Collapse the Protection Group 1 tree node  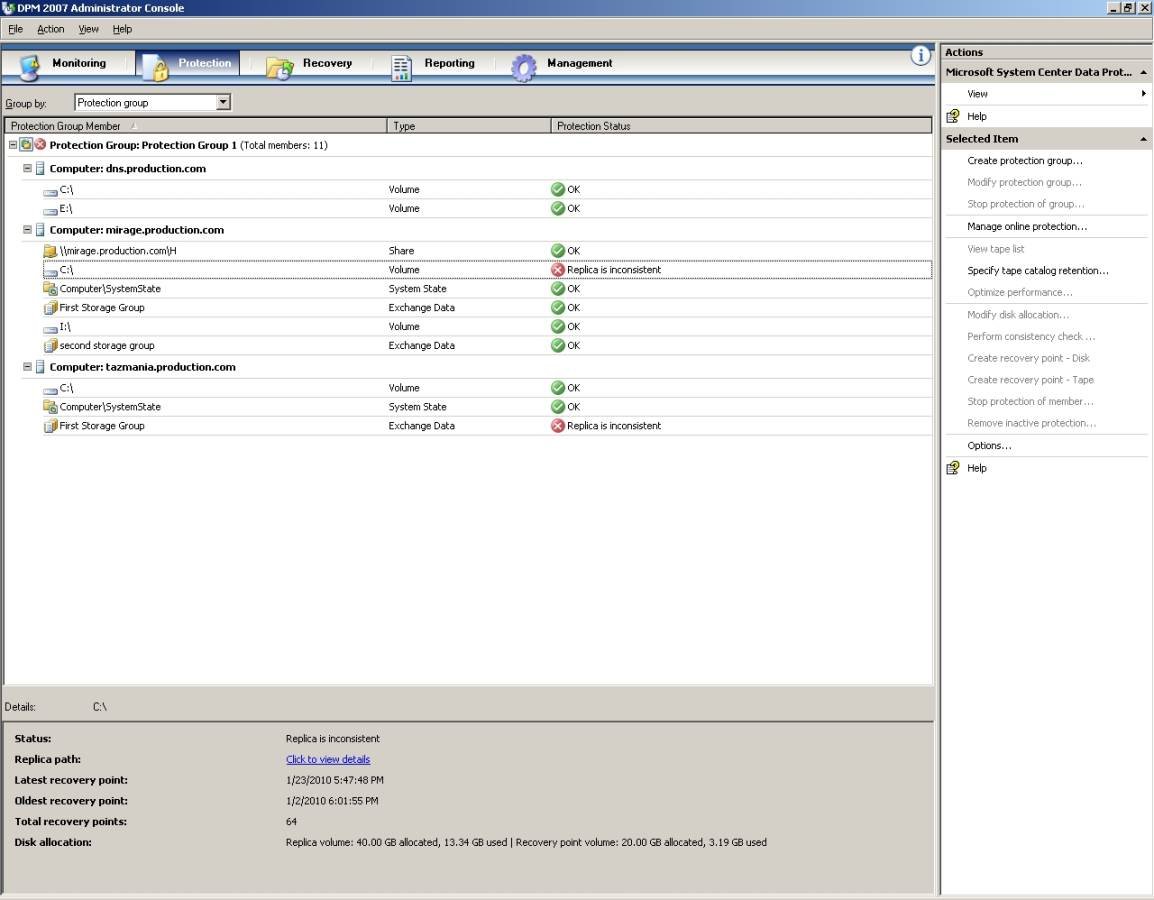(13, 145)
